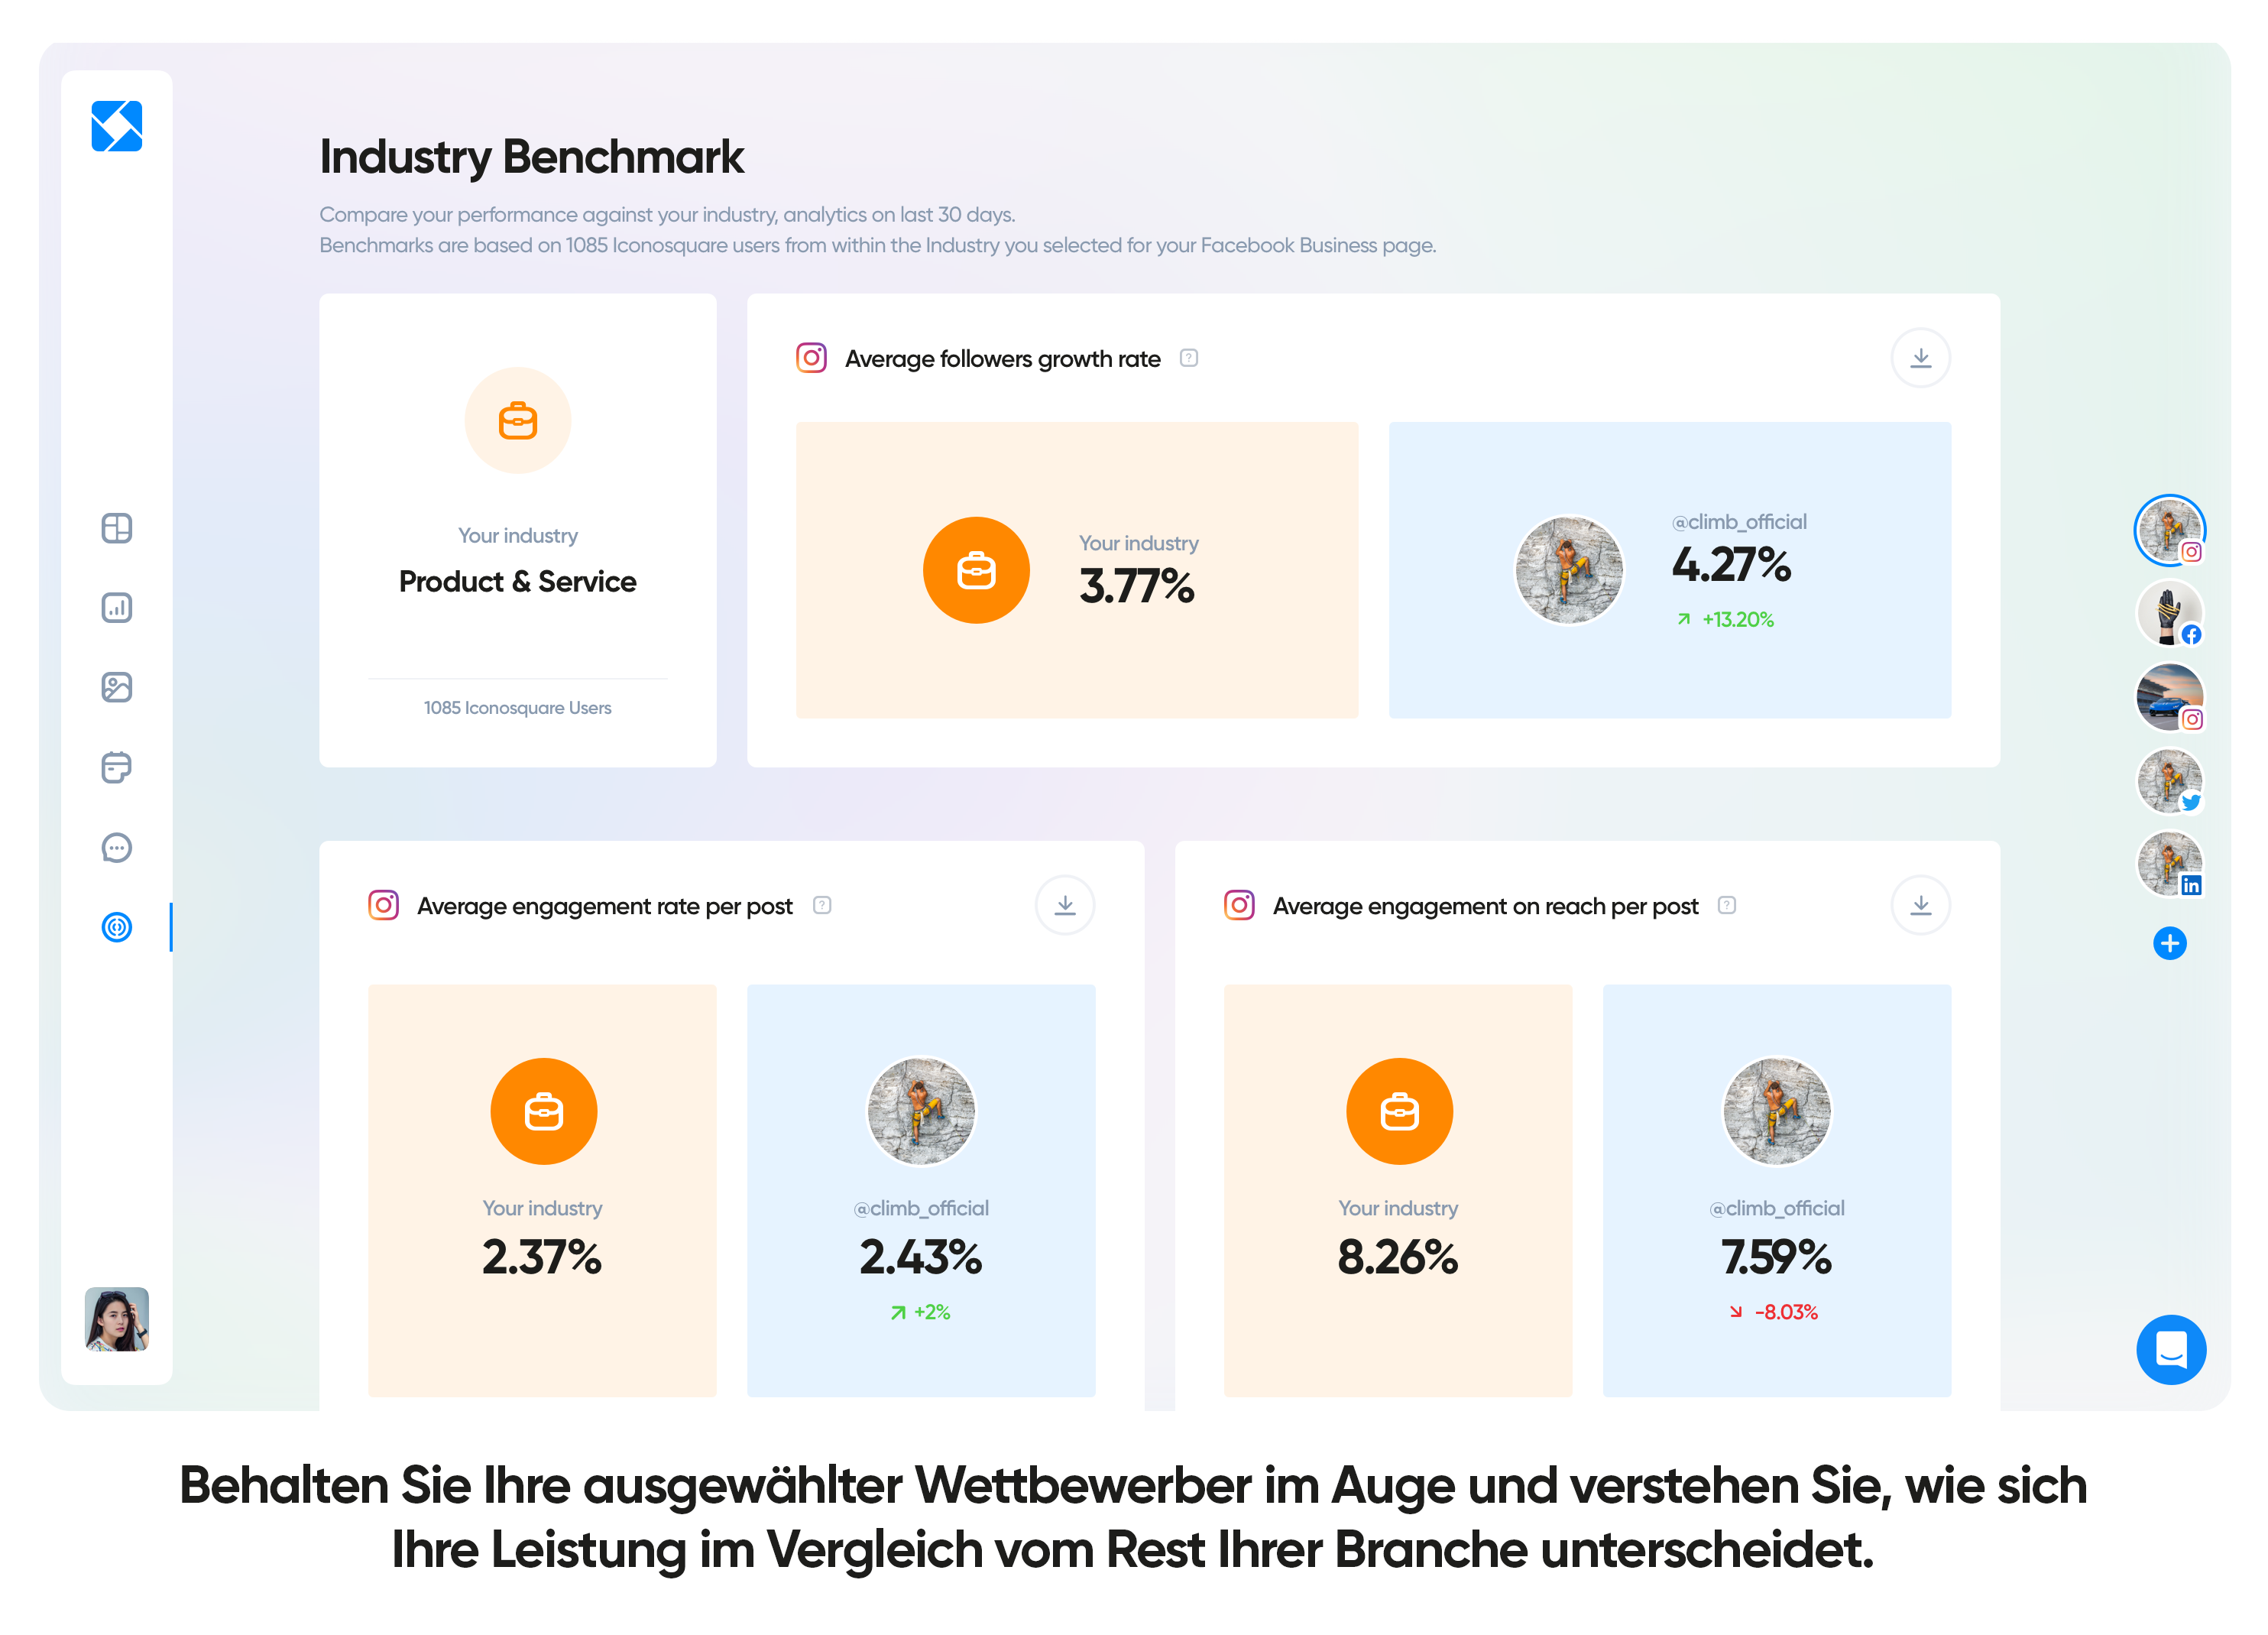Switch to the Twitter climbing profile
The height and width of the screenshot is (1635, 2268).
pyautogui.click(x=2170, y=781)
